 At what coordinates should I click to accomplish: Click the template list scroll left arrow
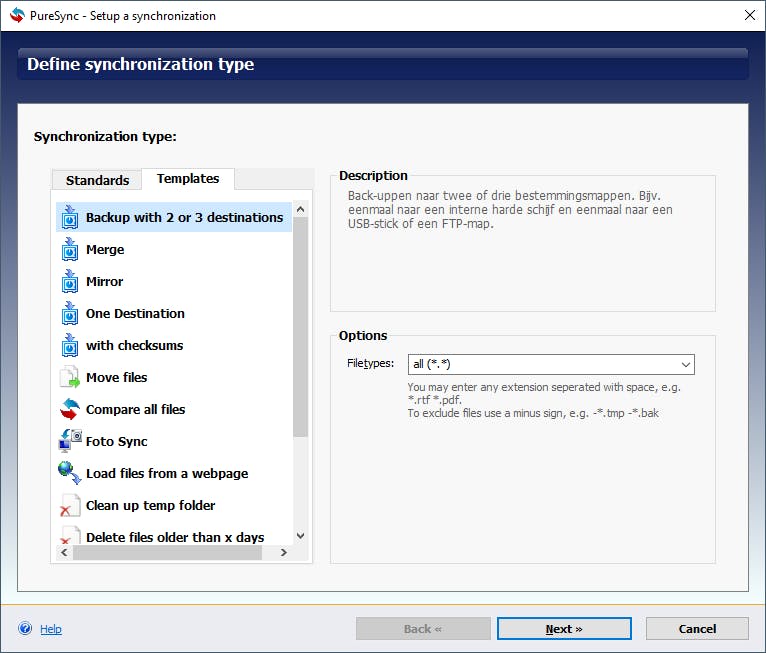click(x=64, y=552)
